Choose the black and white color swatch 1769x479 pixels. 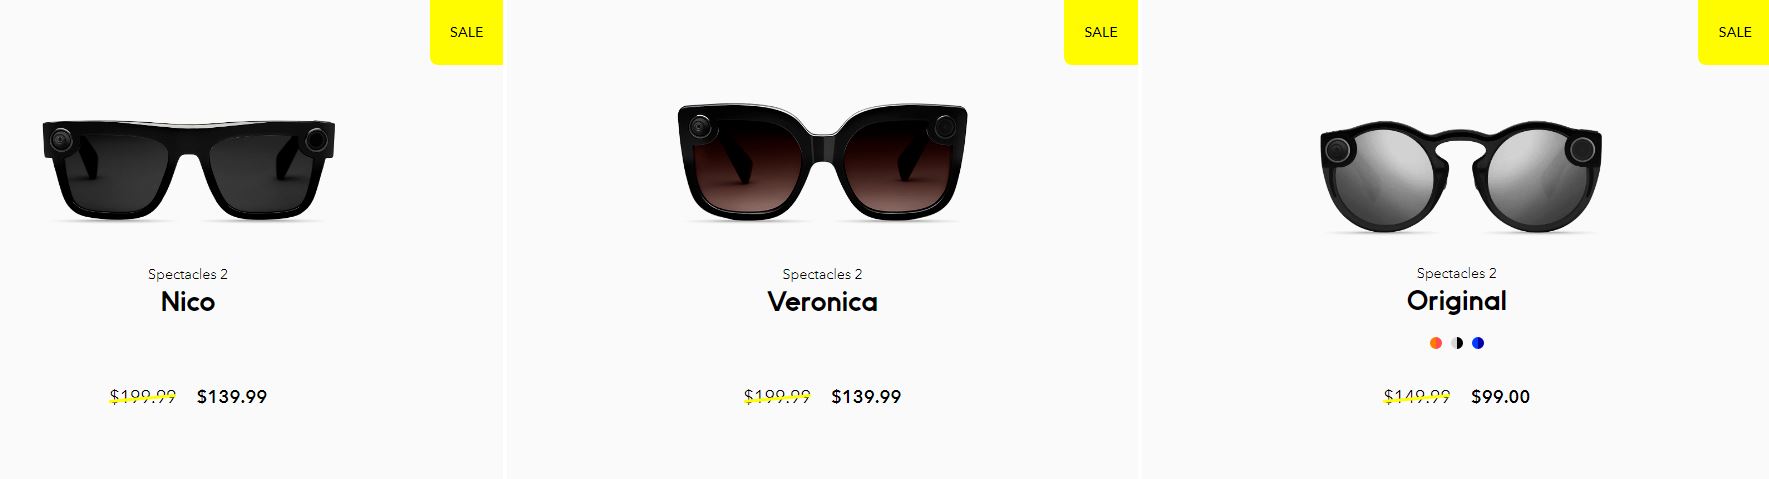(1457, 343)
